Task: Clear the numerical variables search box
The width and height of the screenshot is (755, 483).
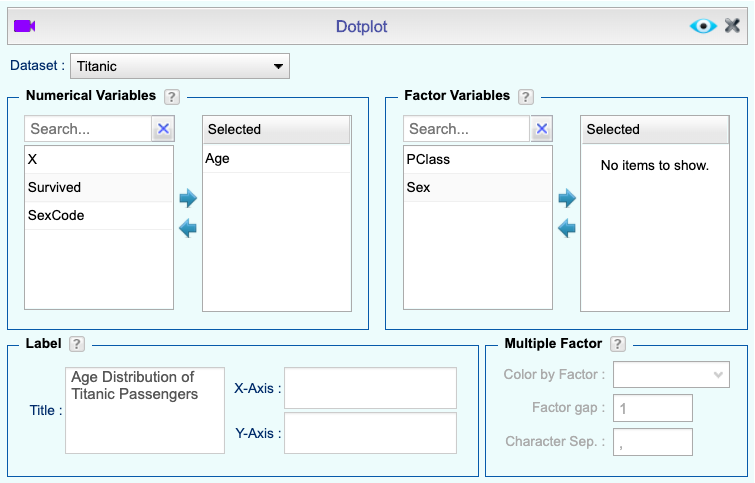Action: pos(163,129)
